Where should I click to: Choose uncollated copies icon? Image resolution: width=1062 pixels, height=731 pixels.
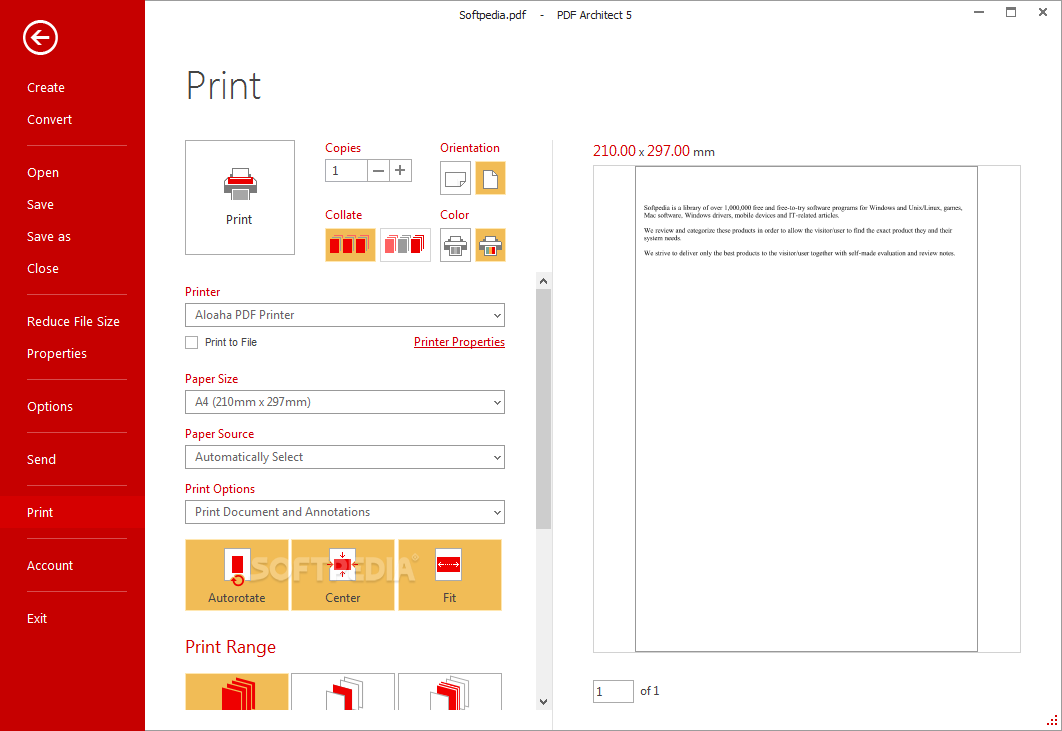coord(405,245)
